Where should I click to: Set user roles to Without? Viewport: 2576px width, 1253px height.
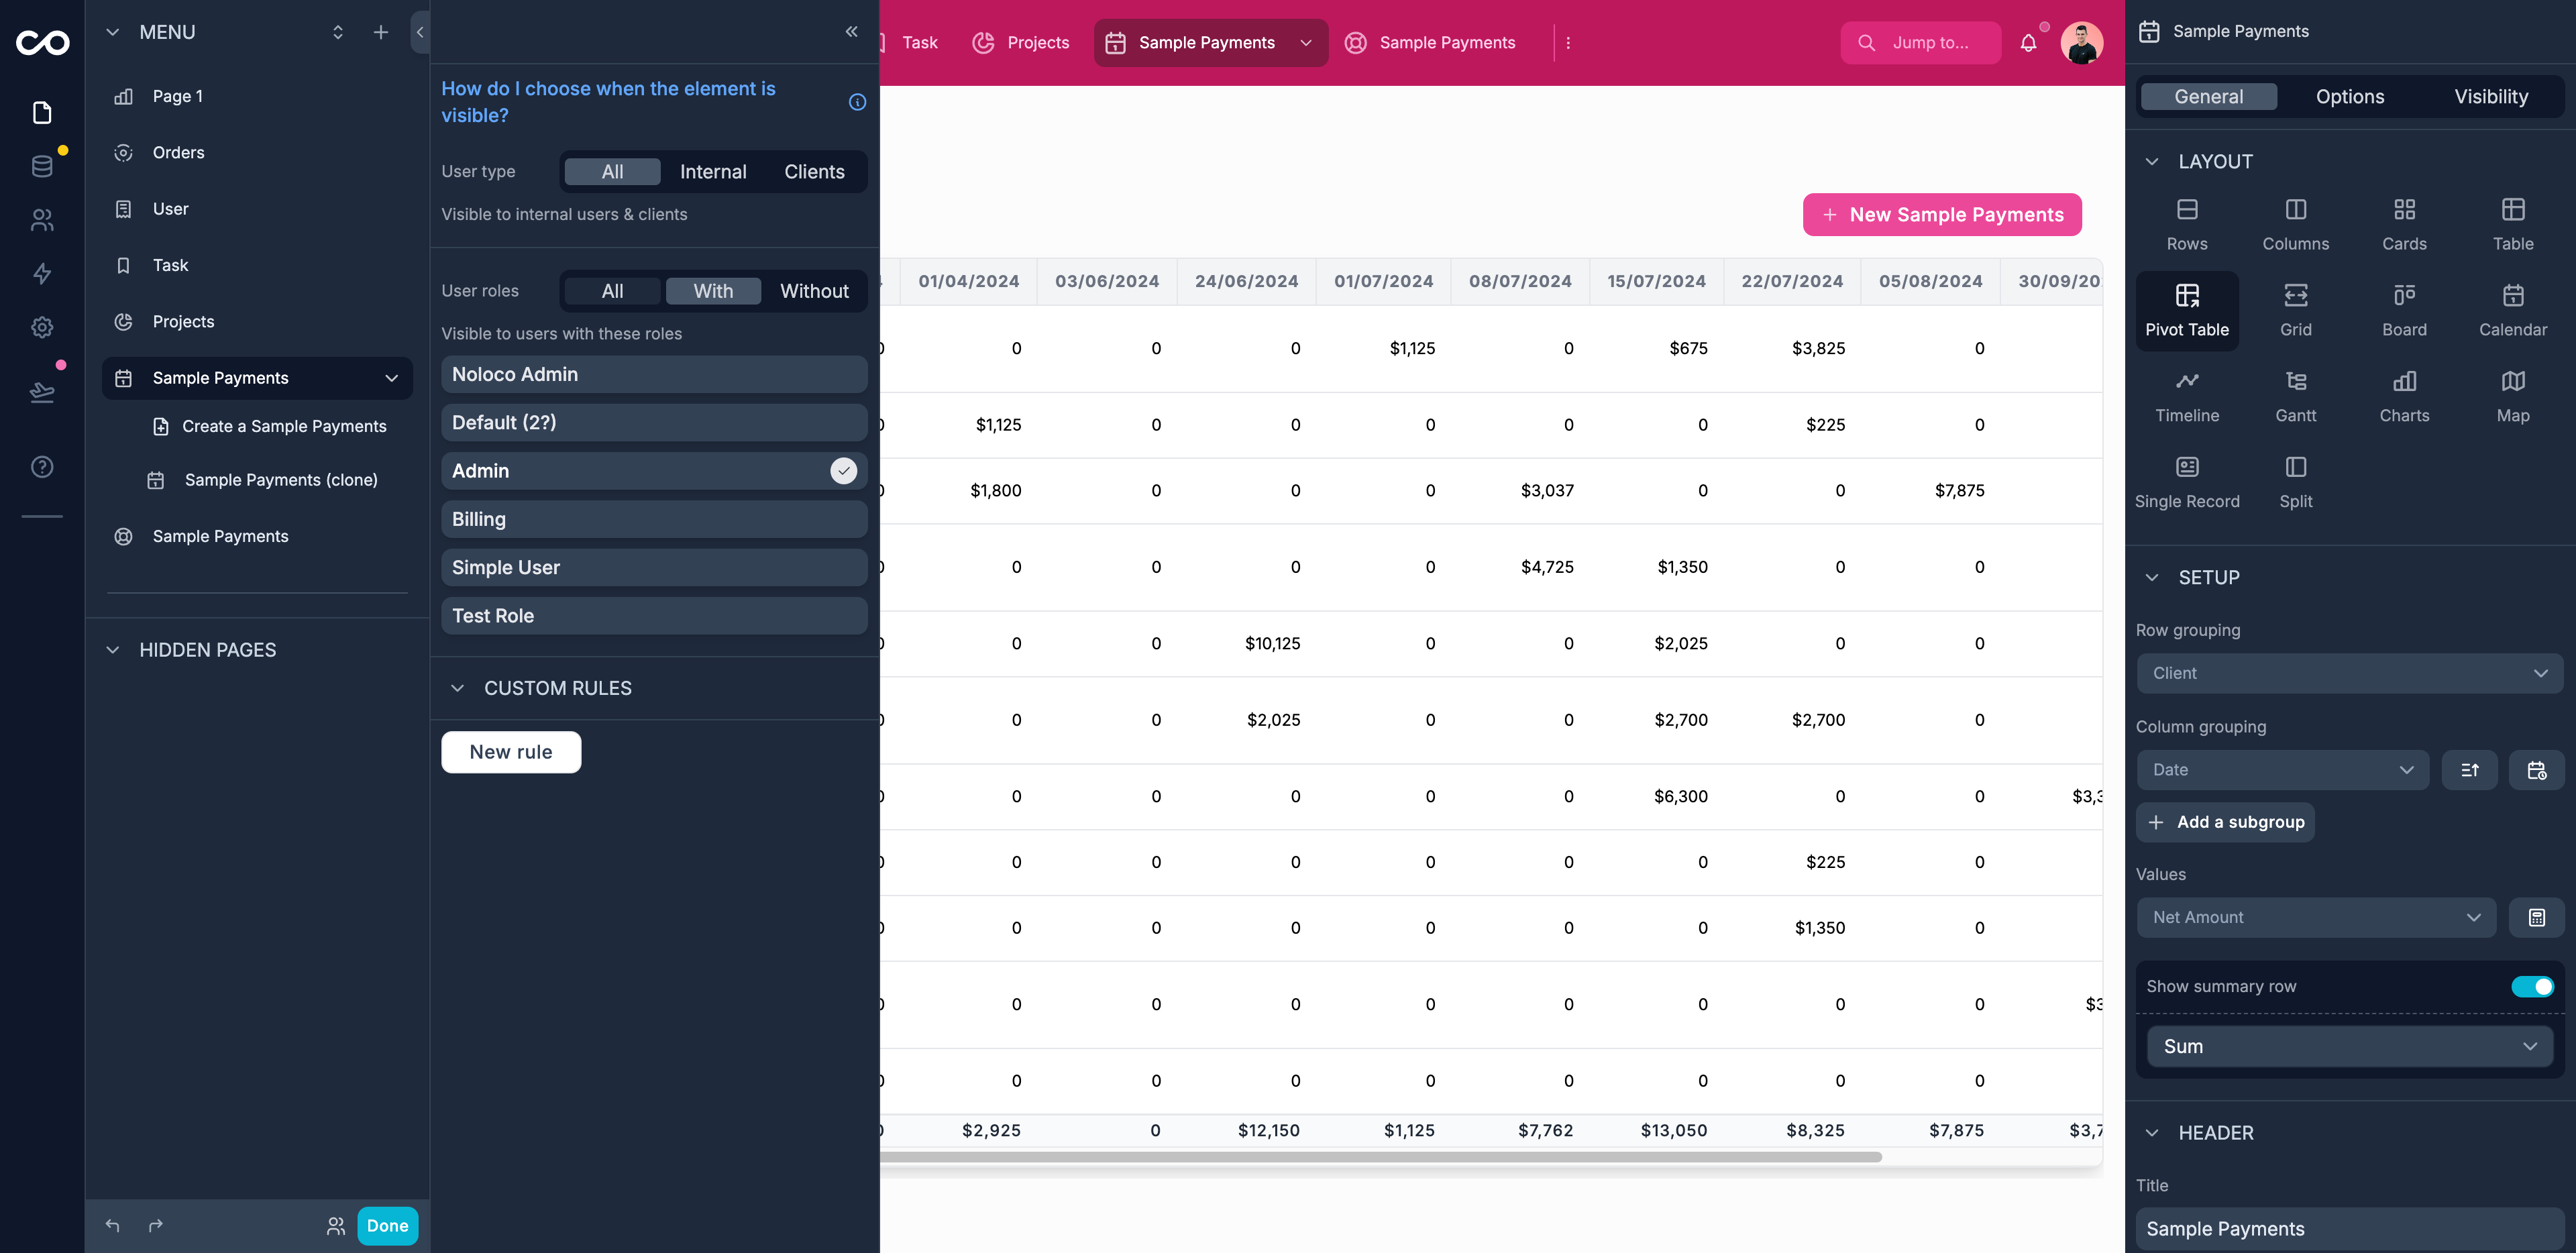coord(814,291)
